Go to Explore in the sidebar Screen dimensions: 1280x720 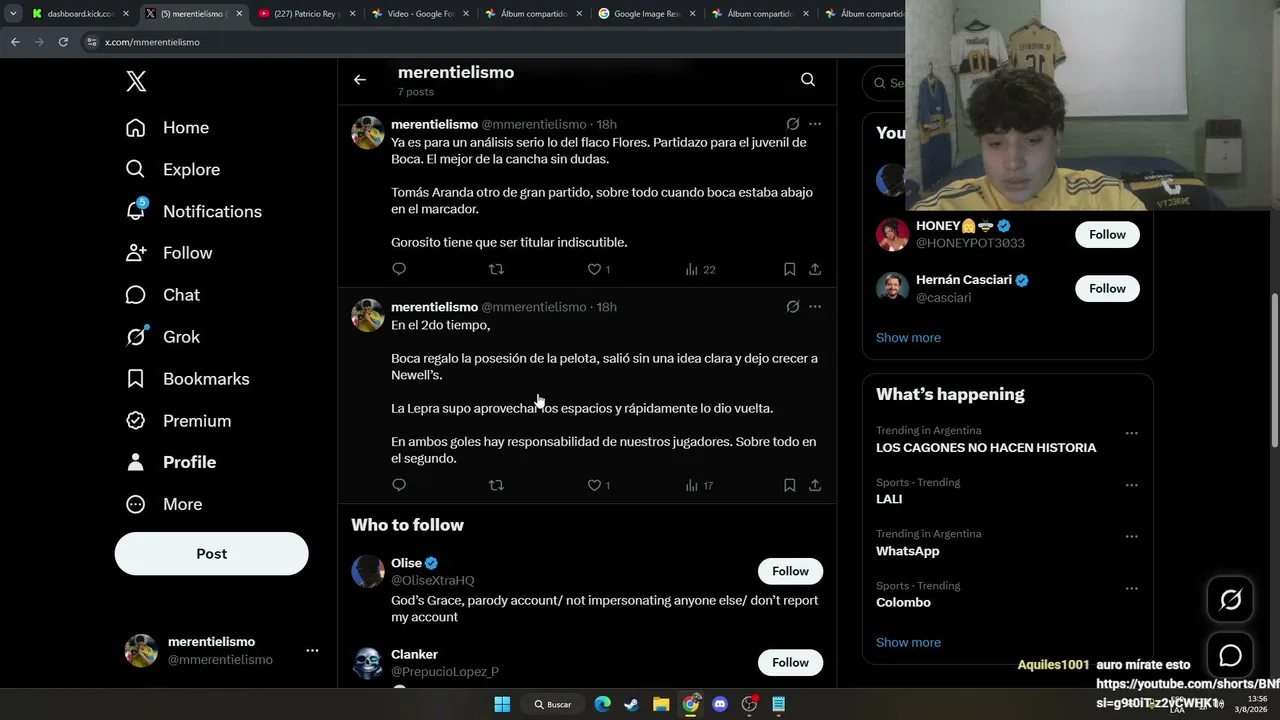172,170
